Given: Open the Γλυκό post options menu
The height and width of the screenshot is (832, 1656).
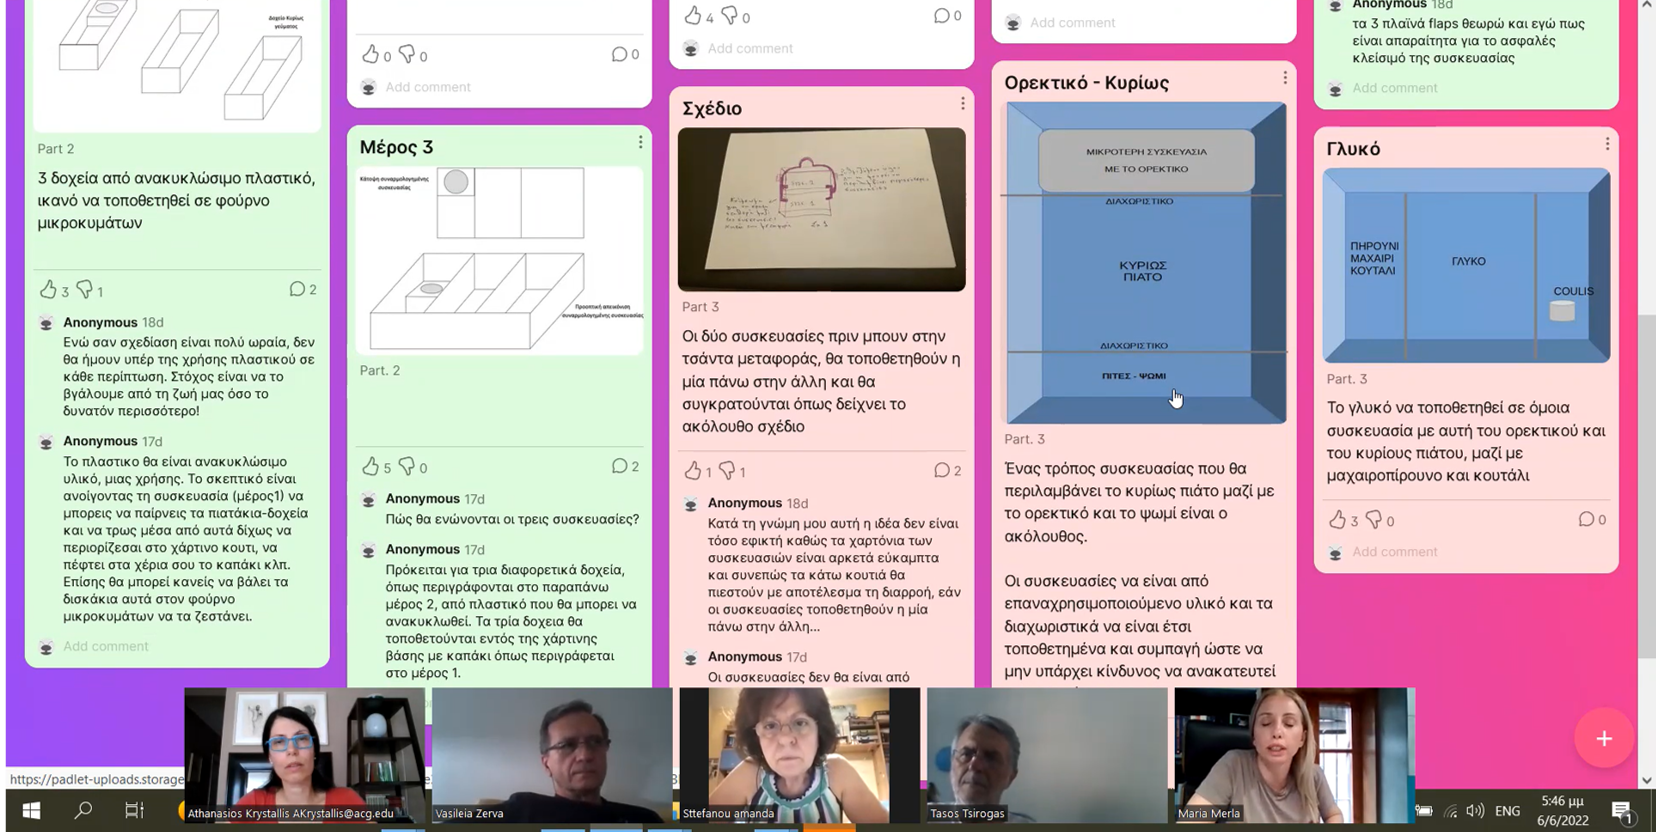Looking at the screenshot, I should 1606,145.
